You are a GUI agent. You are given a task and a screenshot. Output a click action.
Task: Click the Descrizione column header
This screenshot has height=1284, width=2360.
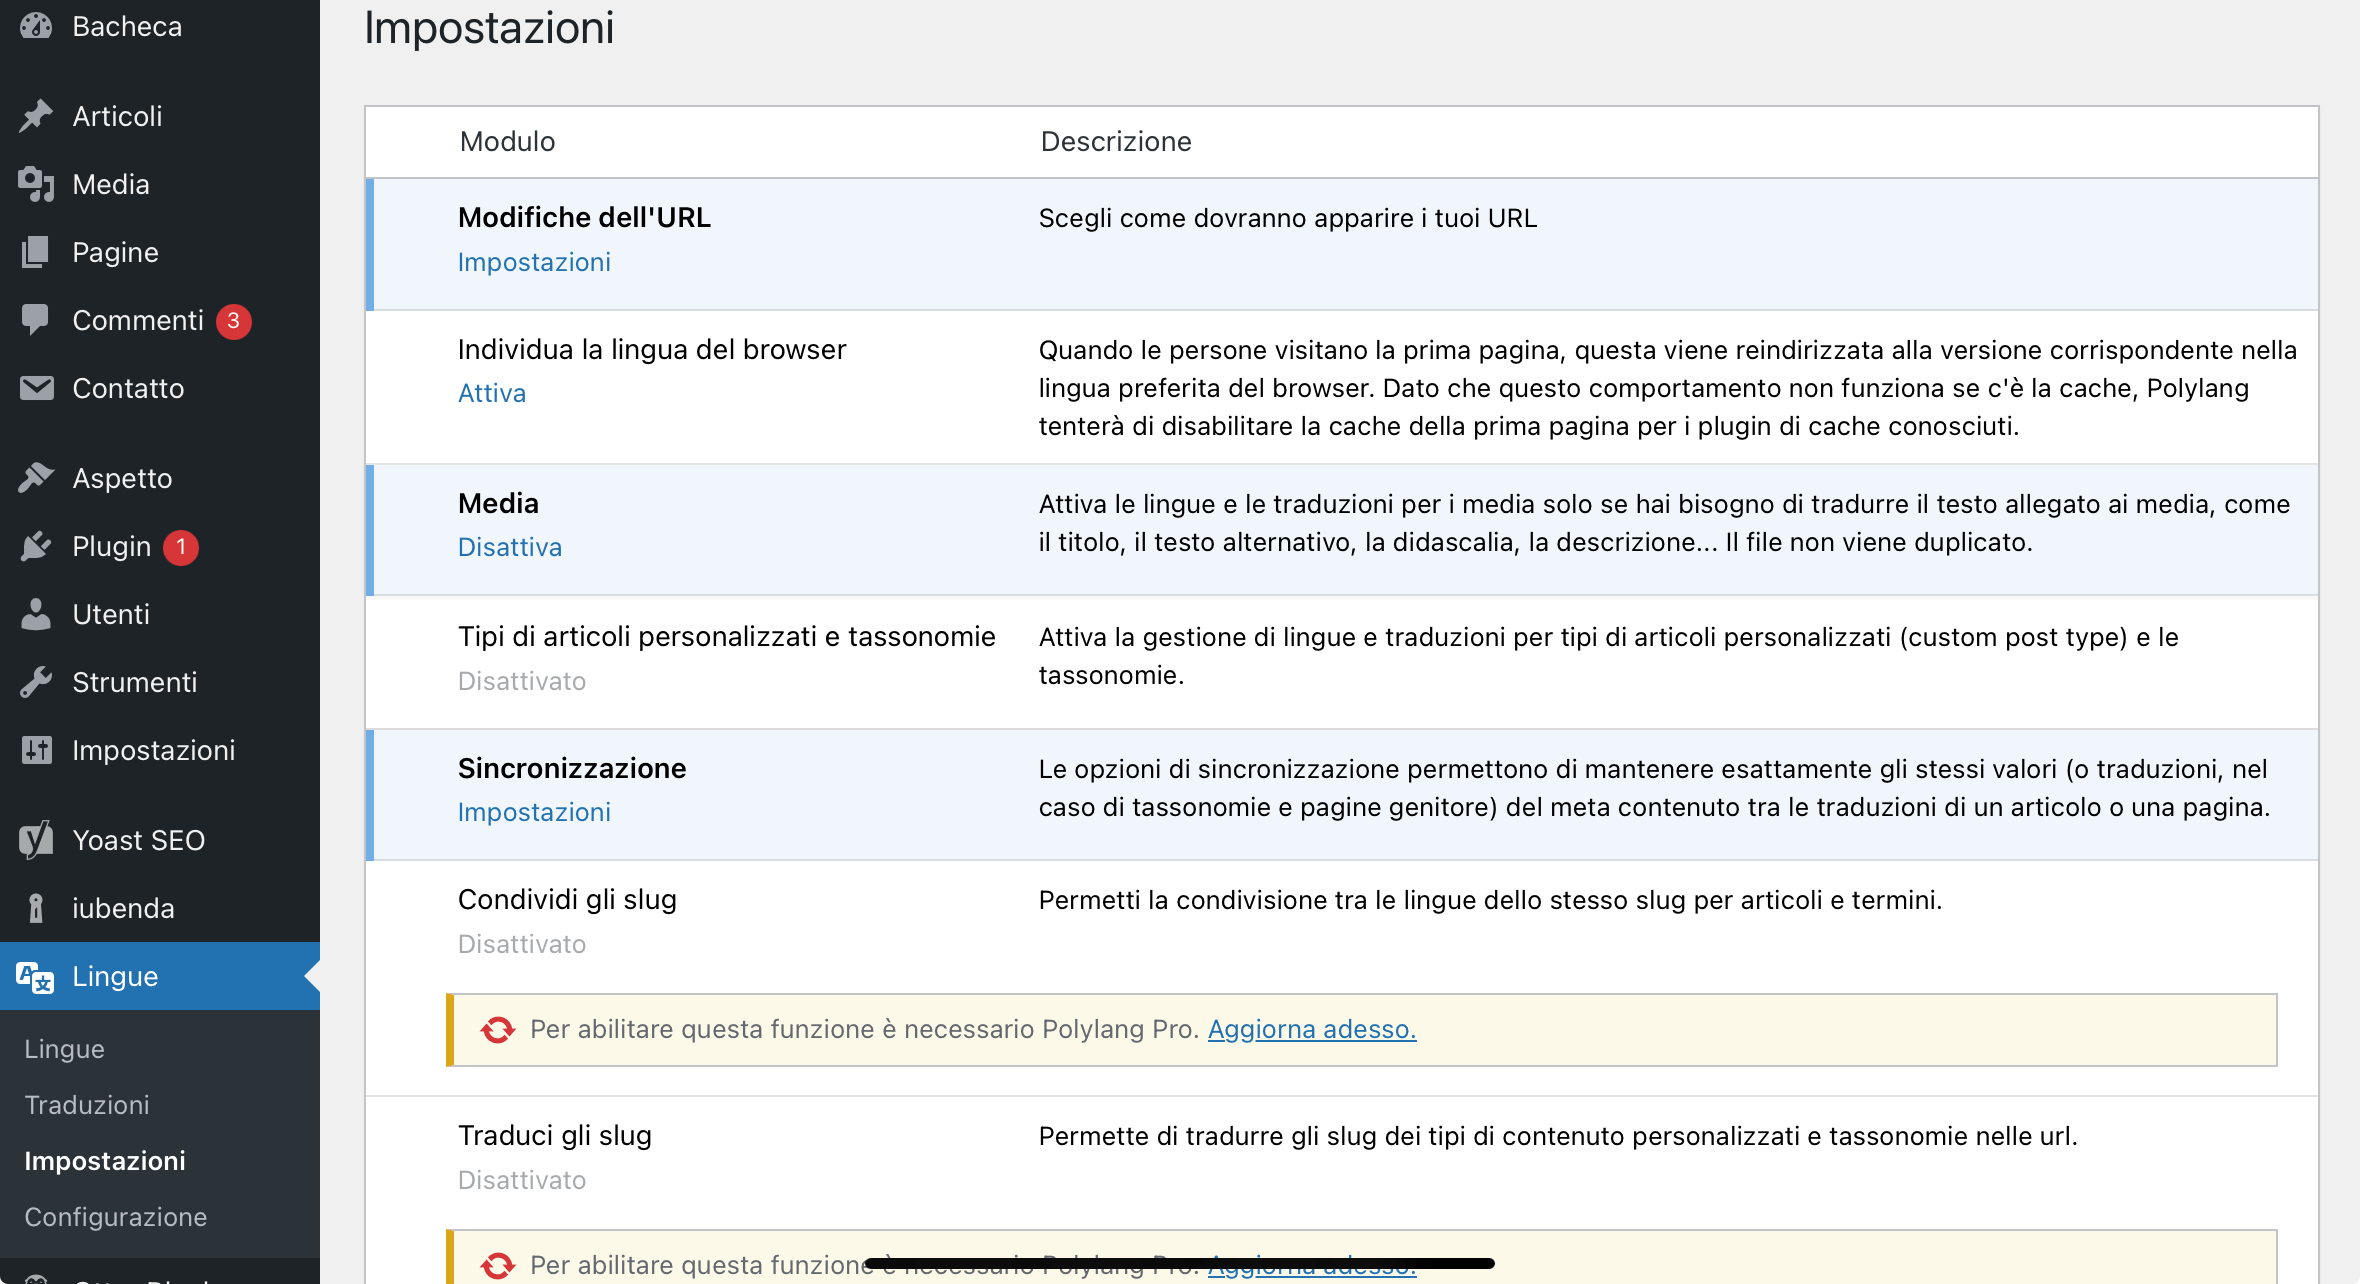pyautogui.click(x=1116, y=141)
